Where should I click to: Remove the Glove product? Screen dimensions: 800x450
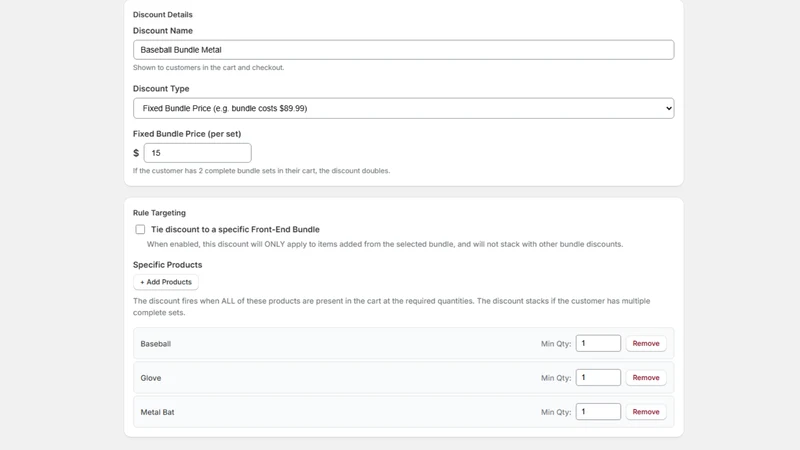(646, 378)
